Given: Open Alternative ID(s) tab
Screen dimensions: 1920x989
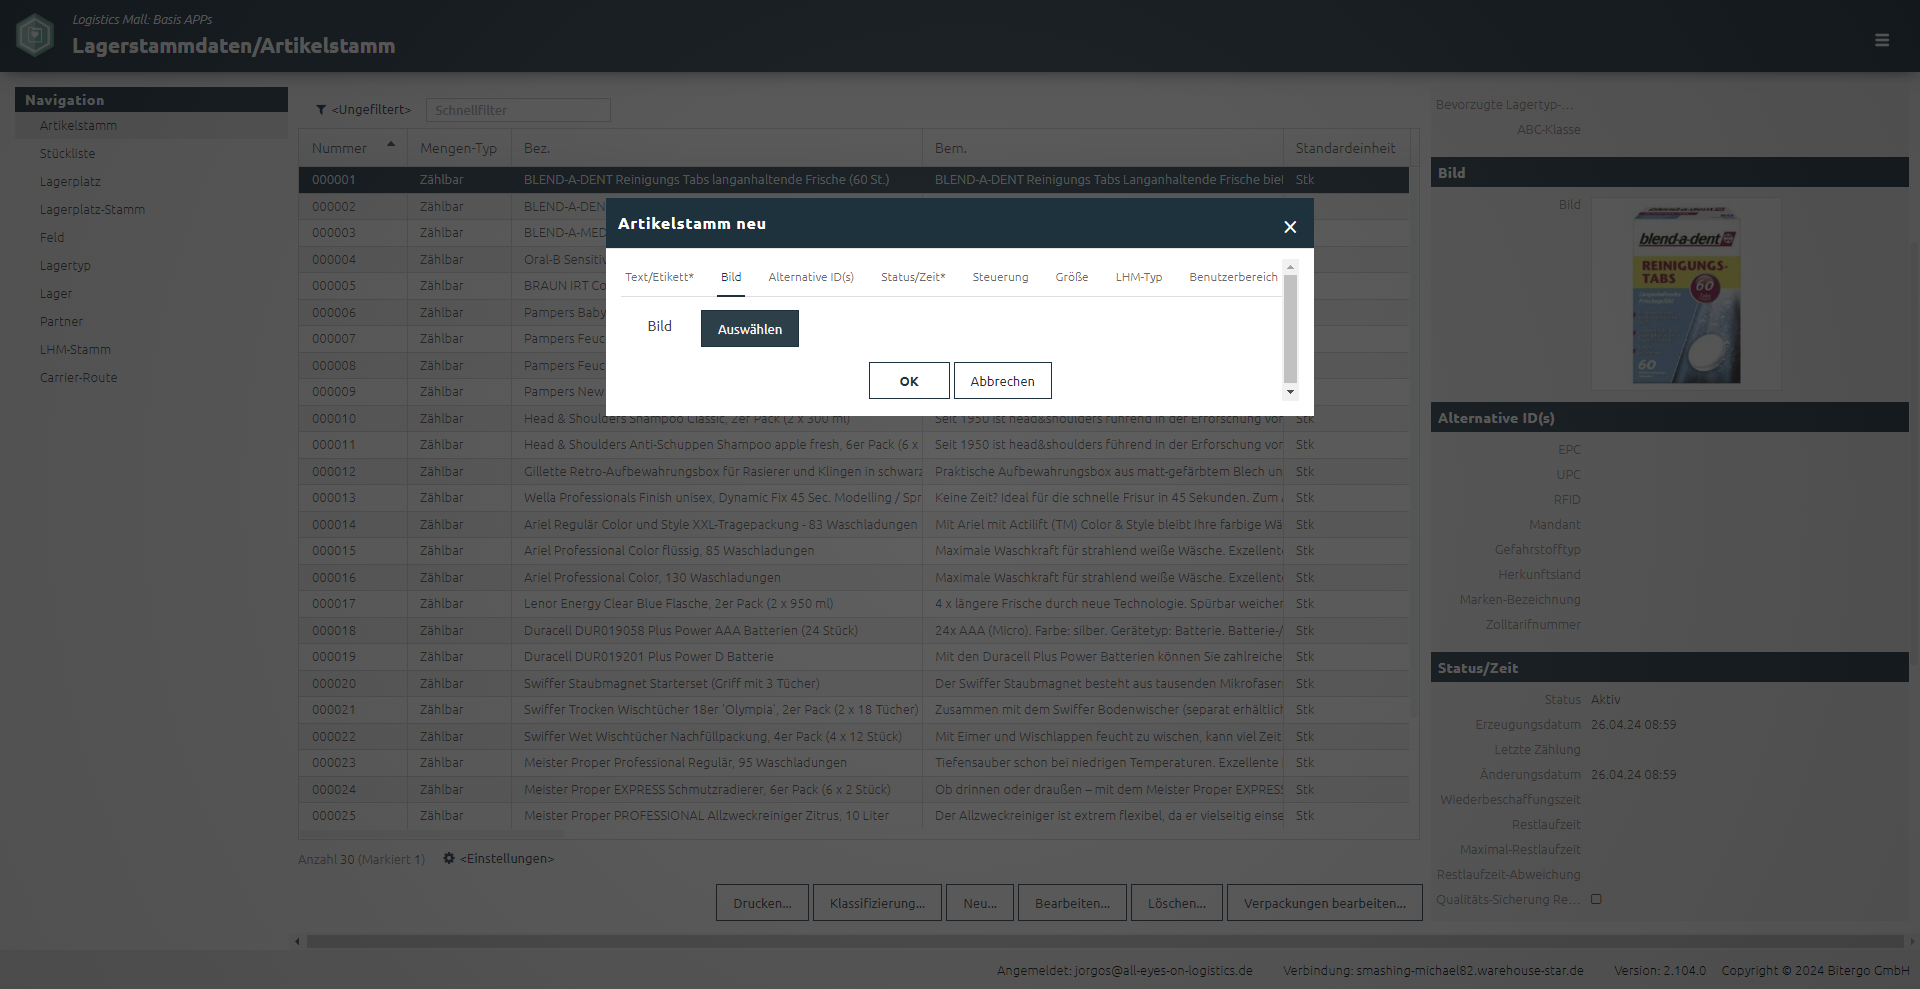Looking at the screenshot, I should (x=811, y=277).
